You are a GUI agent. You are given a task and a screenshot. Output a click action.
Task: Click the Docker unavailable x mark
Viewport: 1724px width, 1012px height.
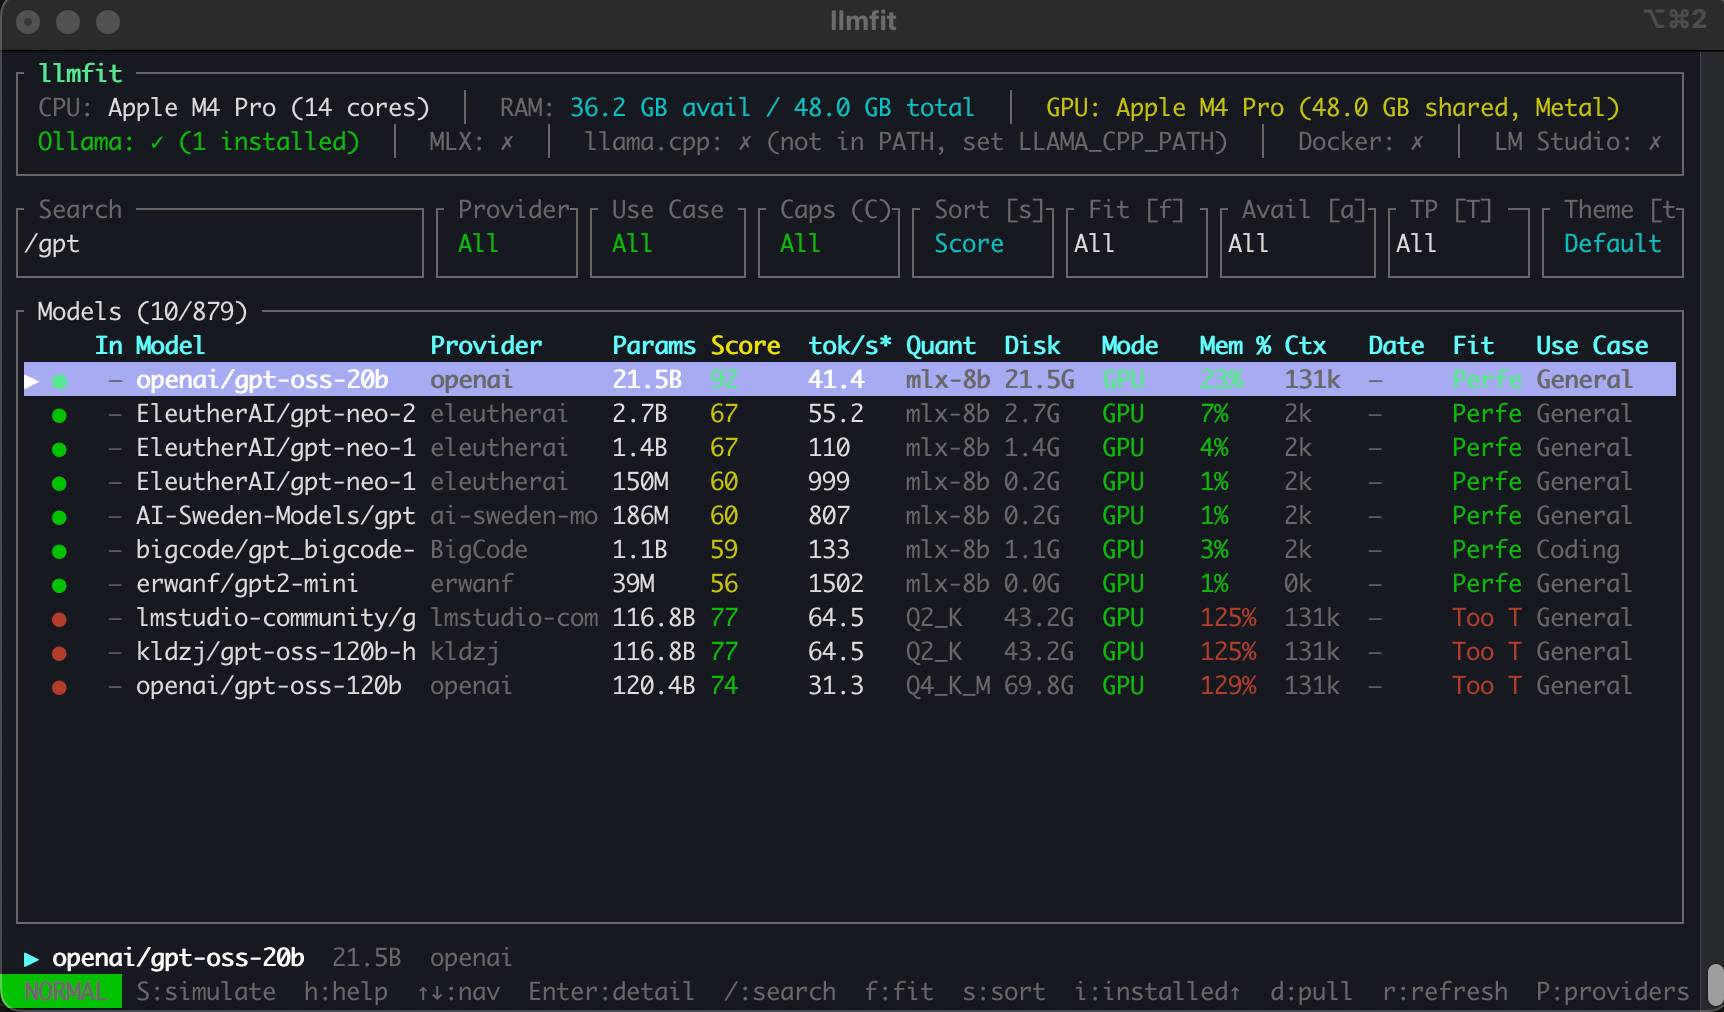(1417, 142)
